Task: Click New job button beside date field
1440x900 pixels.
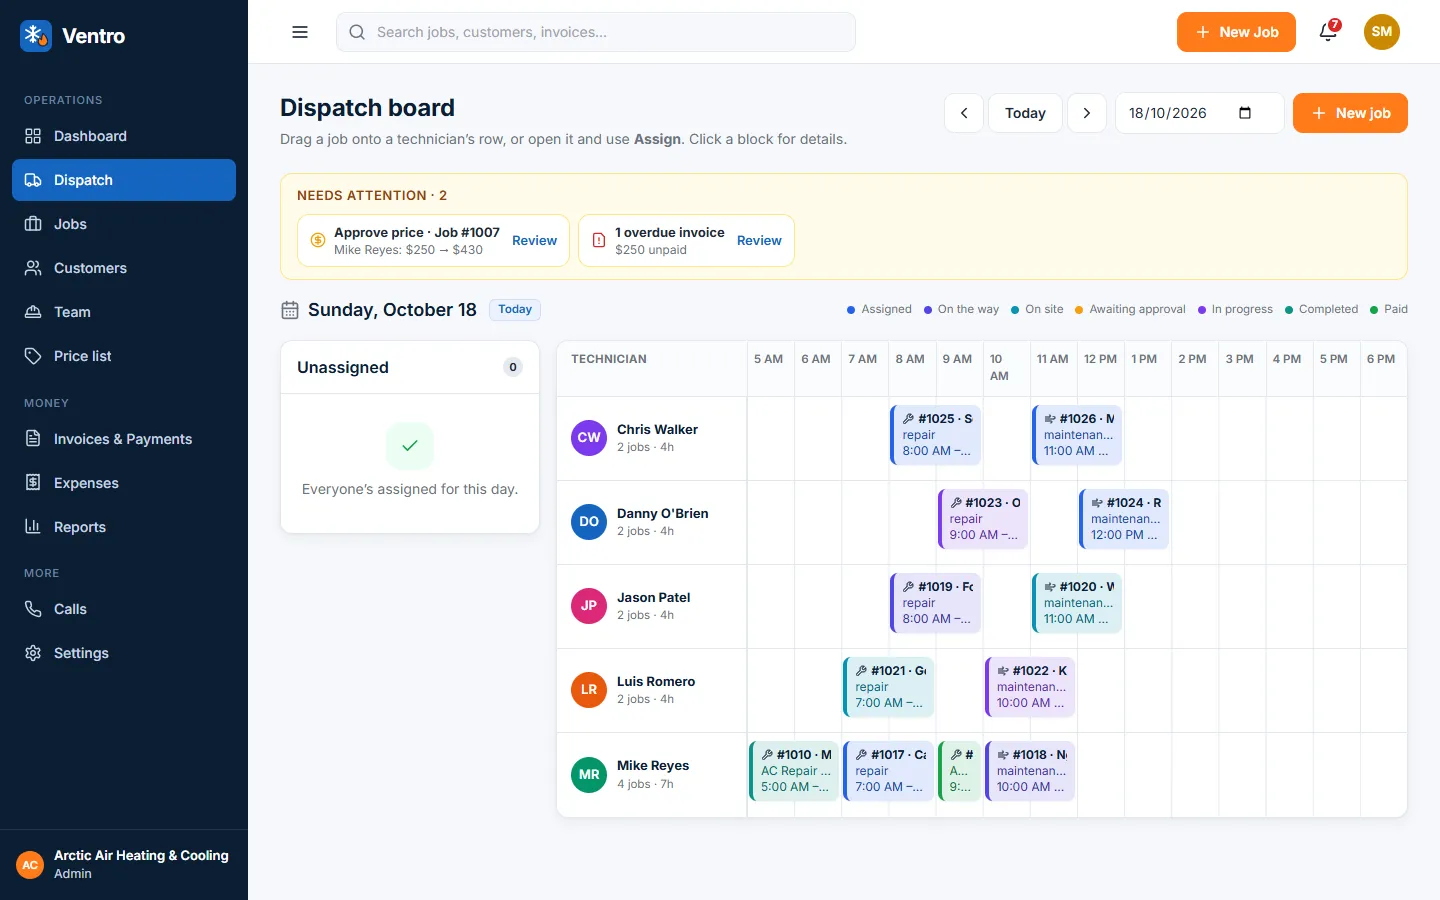Action: [x=1350, y=113]
